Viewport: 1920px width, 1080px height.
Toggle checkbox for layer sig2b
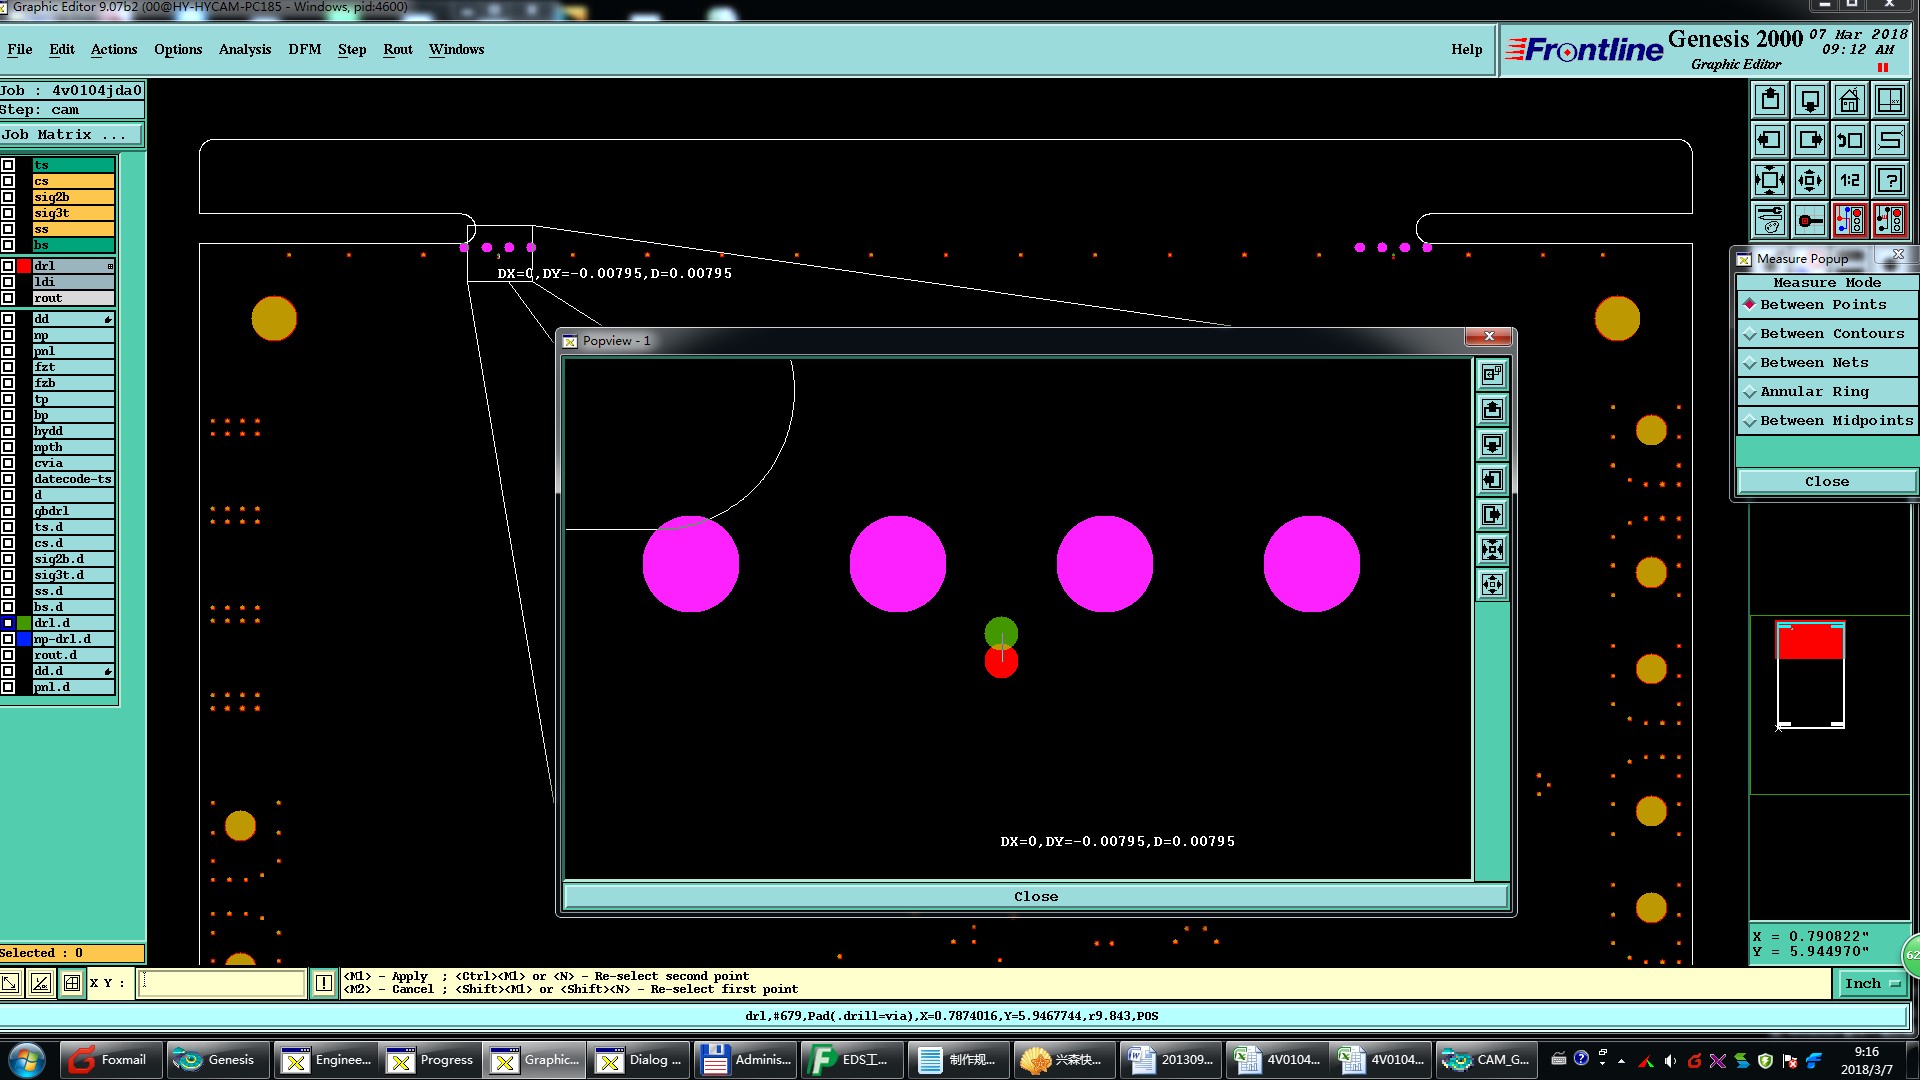tap(8, 197)
